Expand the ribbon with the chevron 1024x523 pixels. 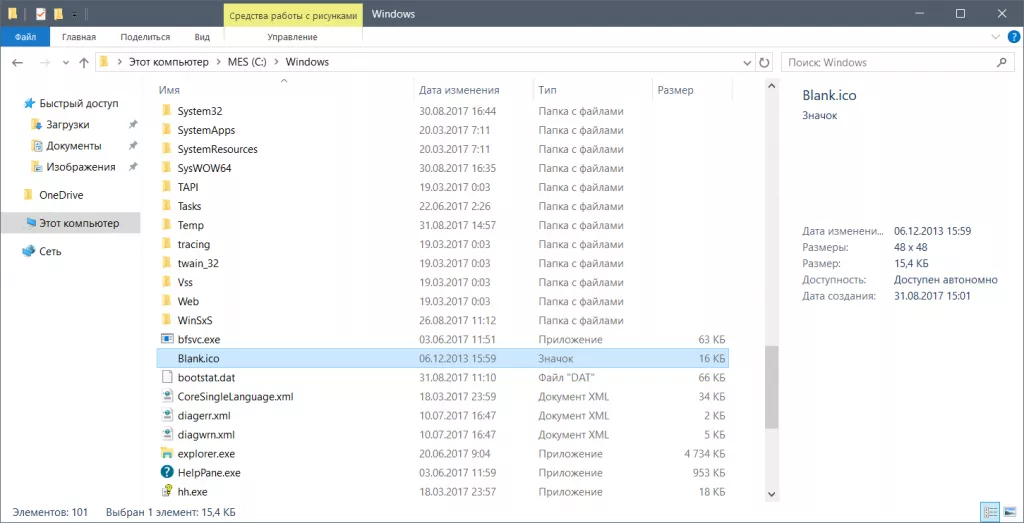992,37
